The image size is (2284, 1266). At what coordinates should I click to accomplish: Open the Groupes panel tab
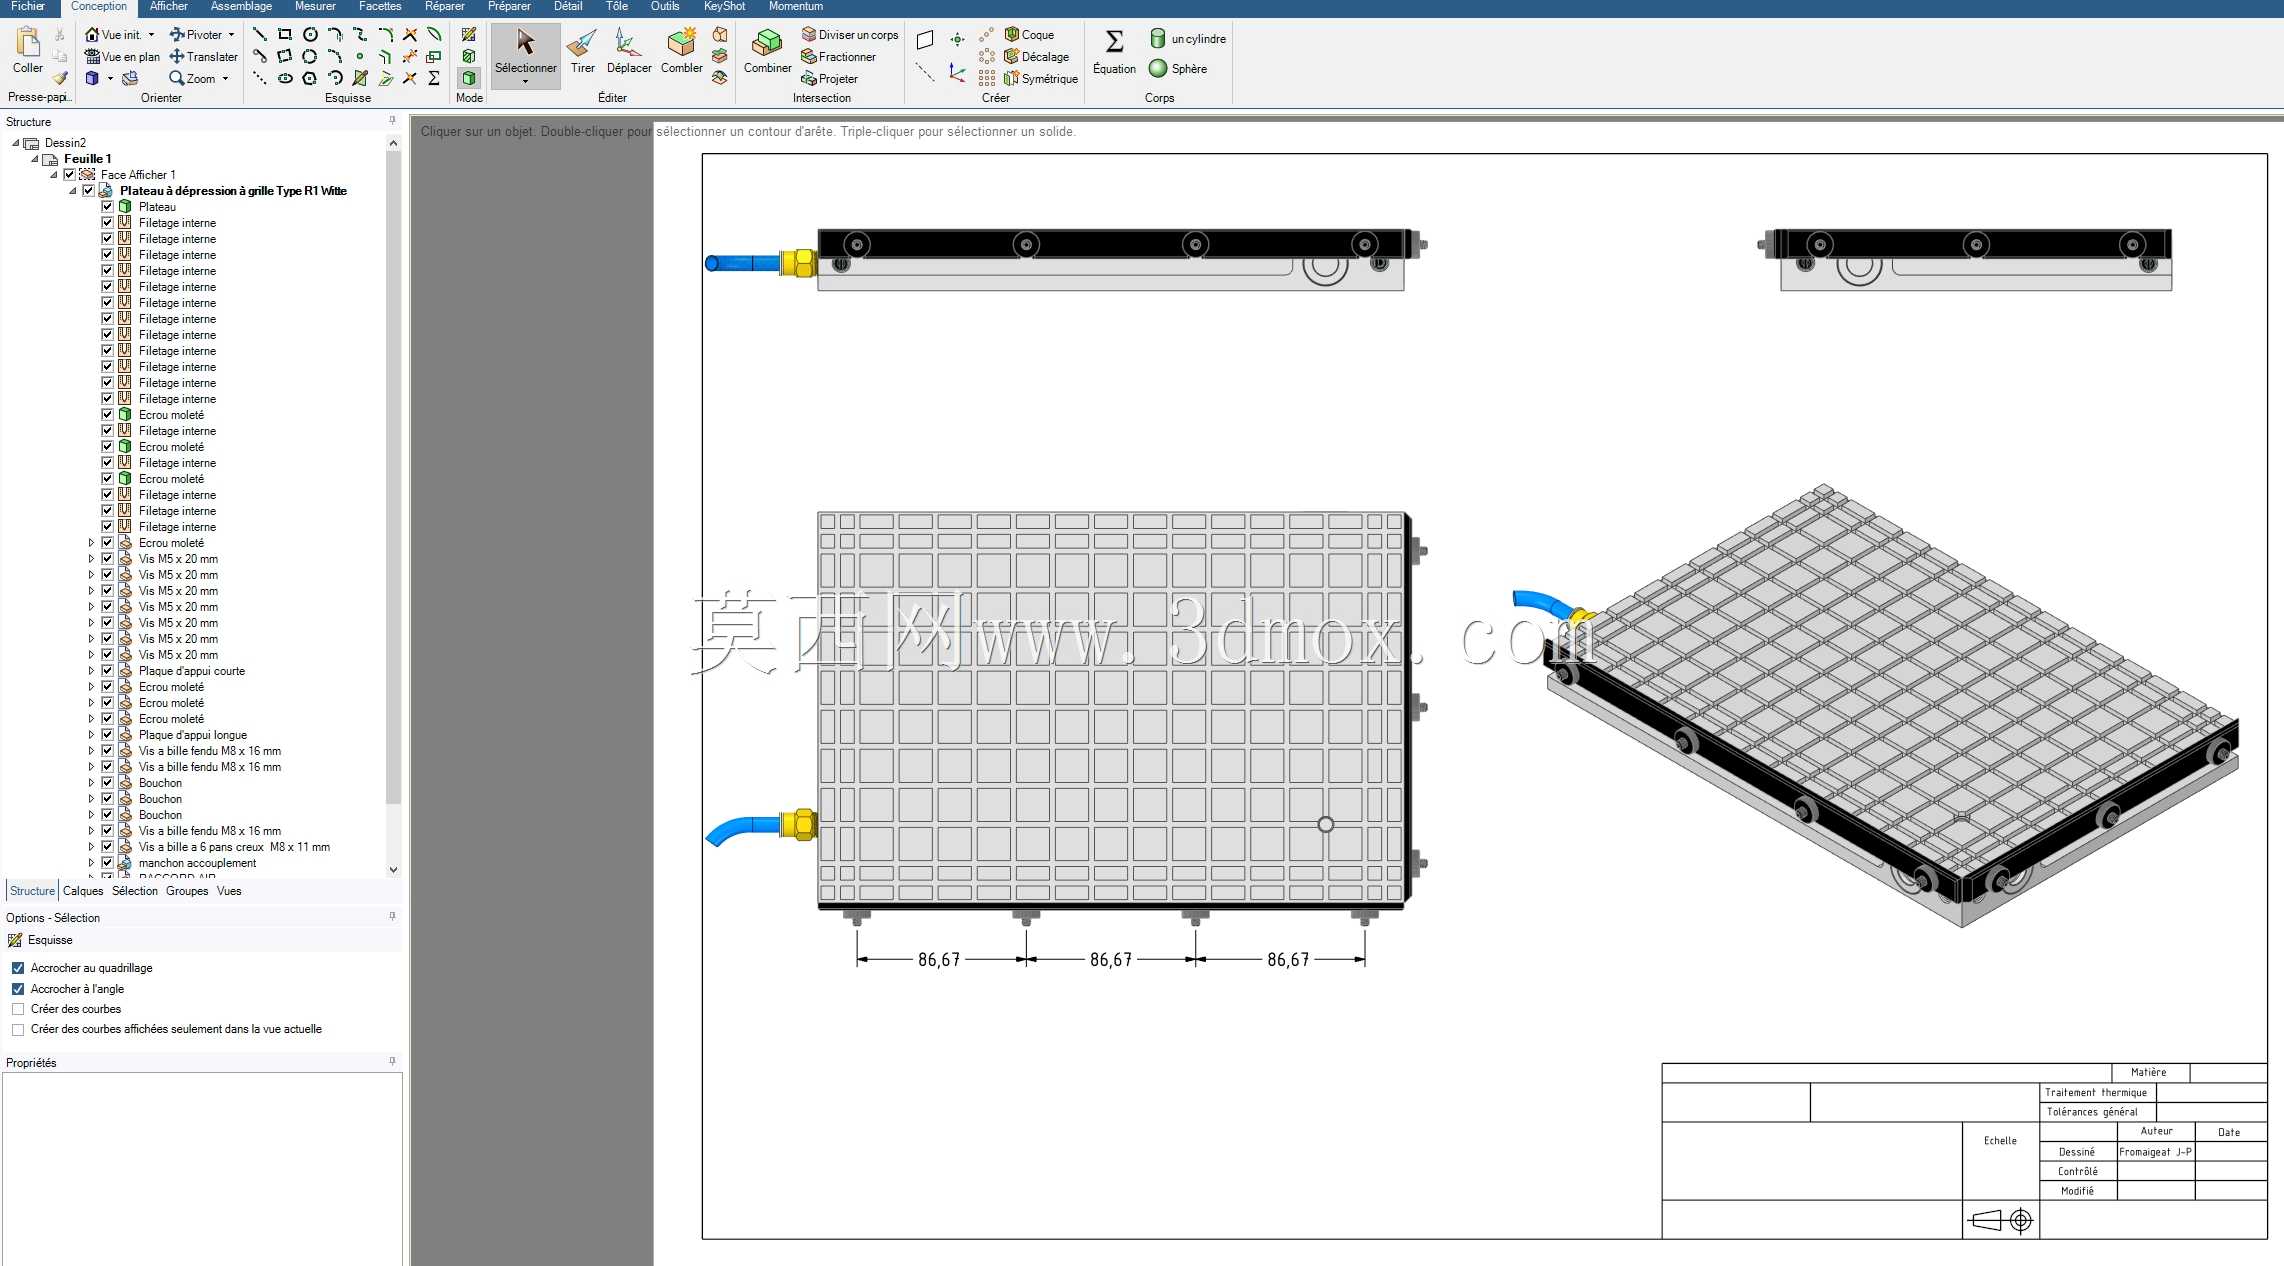coord(187,891)
